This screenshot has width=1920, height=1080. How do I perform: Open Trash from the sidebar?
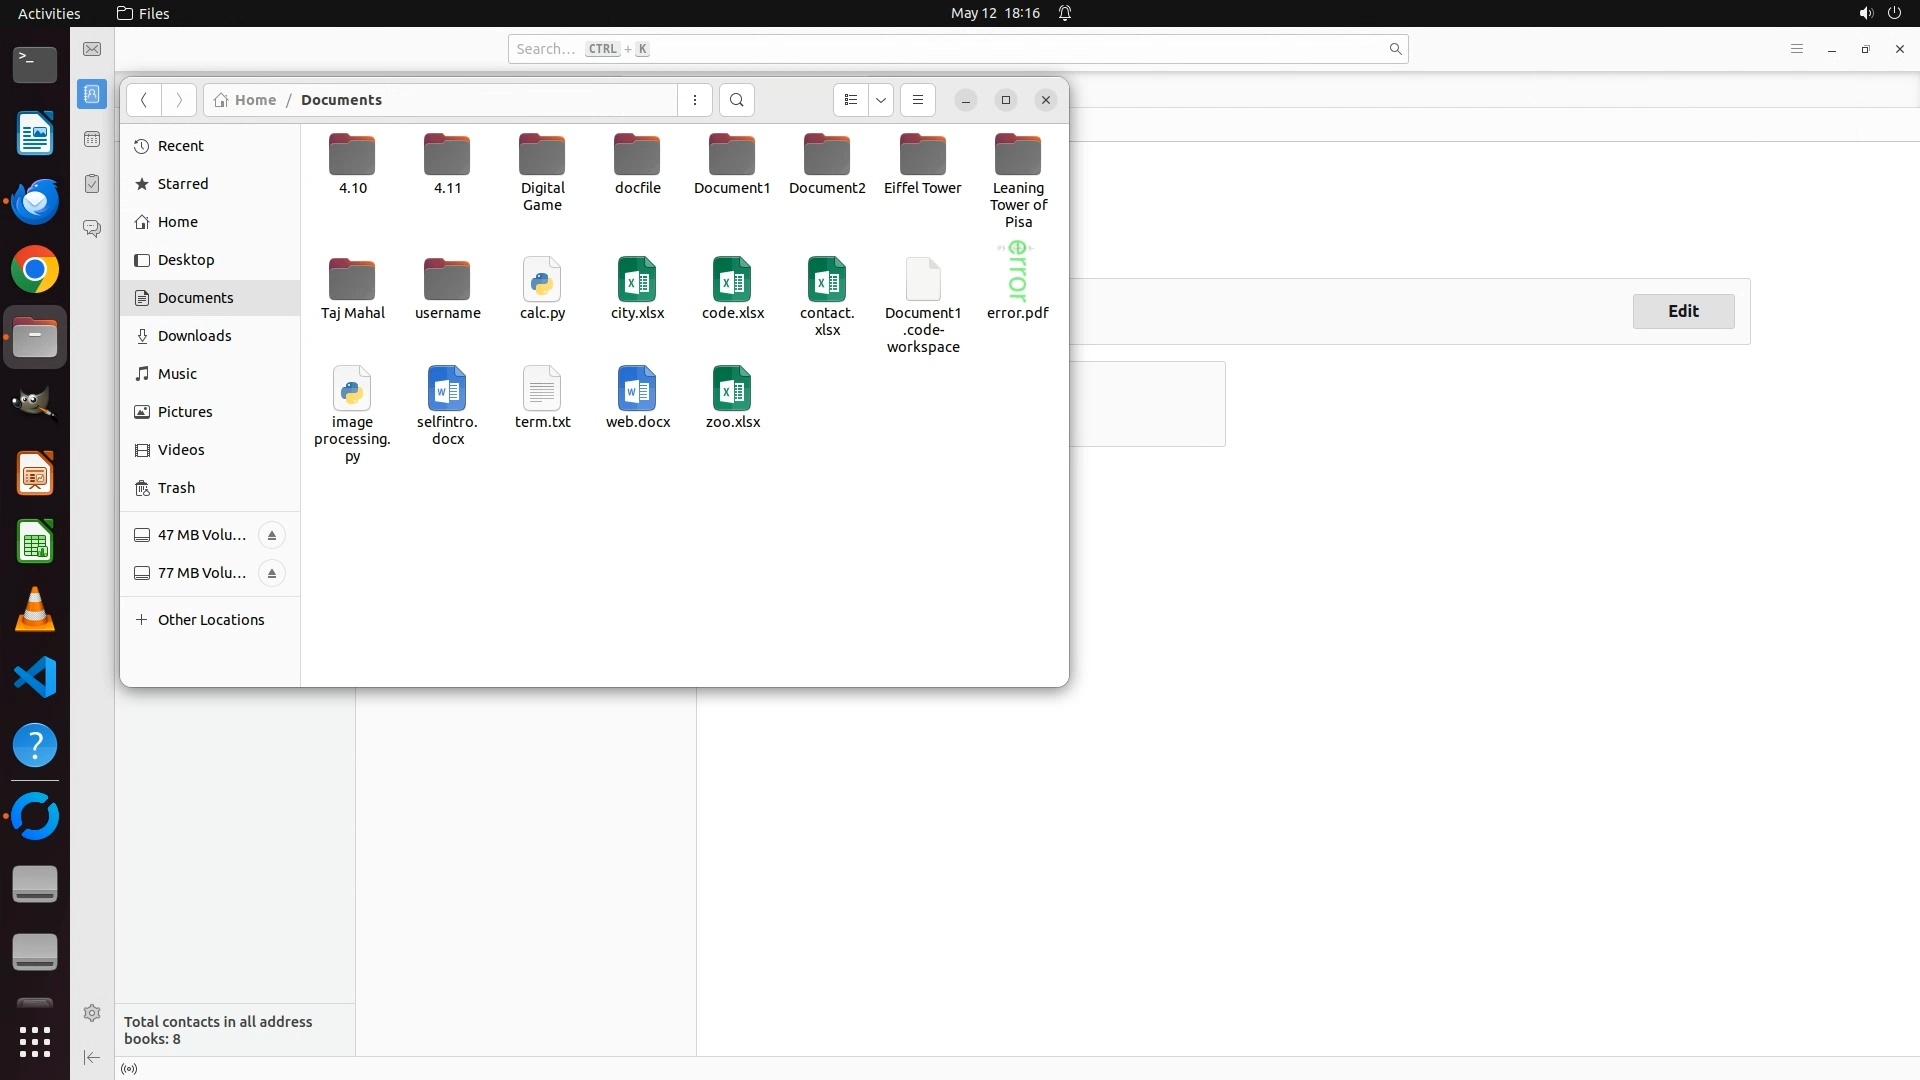176,488
